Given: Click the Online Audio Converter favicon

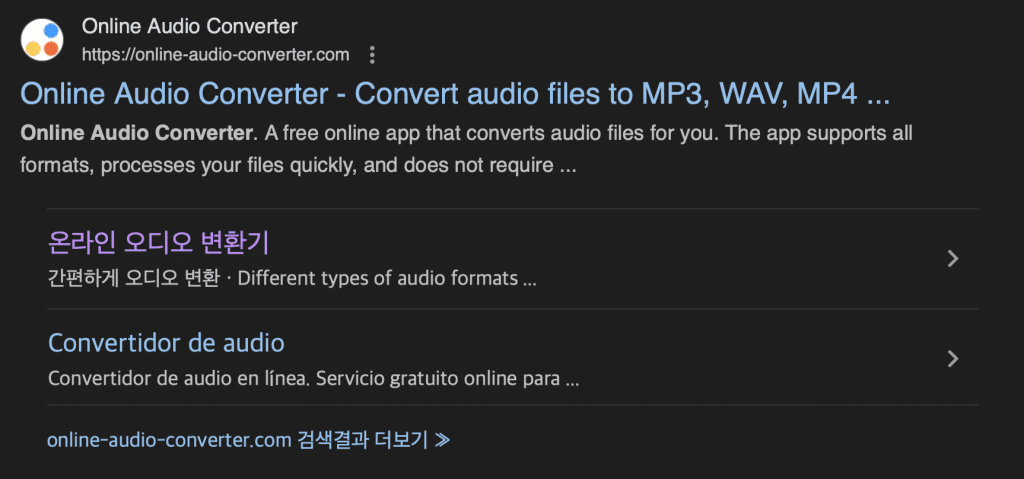Looking at the screenshot, I should 42,39.
